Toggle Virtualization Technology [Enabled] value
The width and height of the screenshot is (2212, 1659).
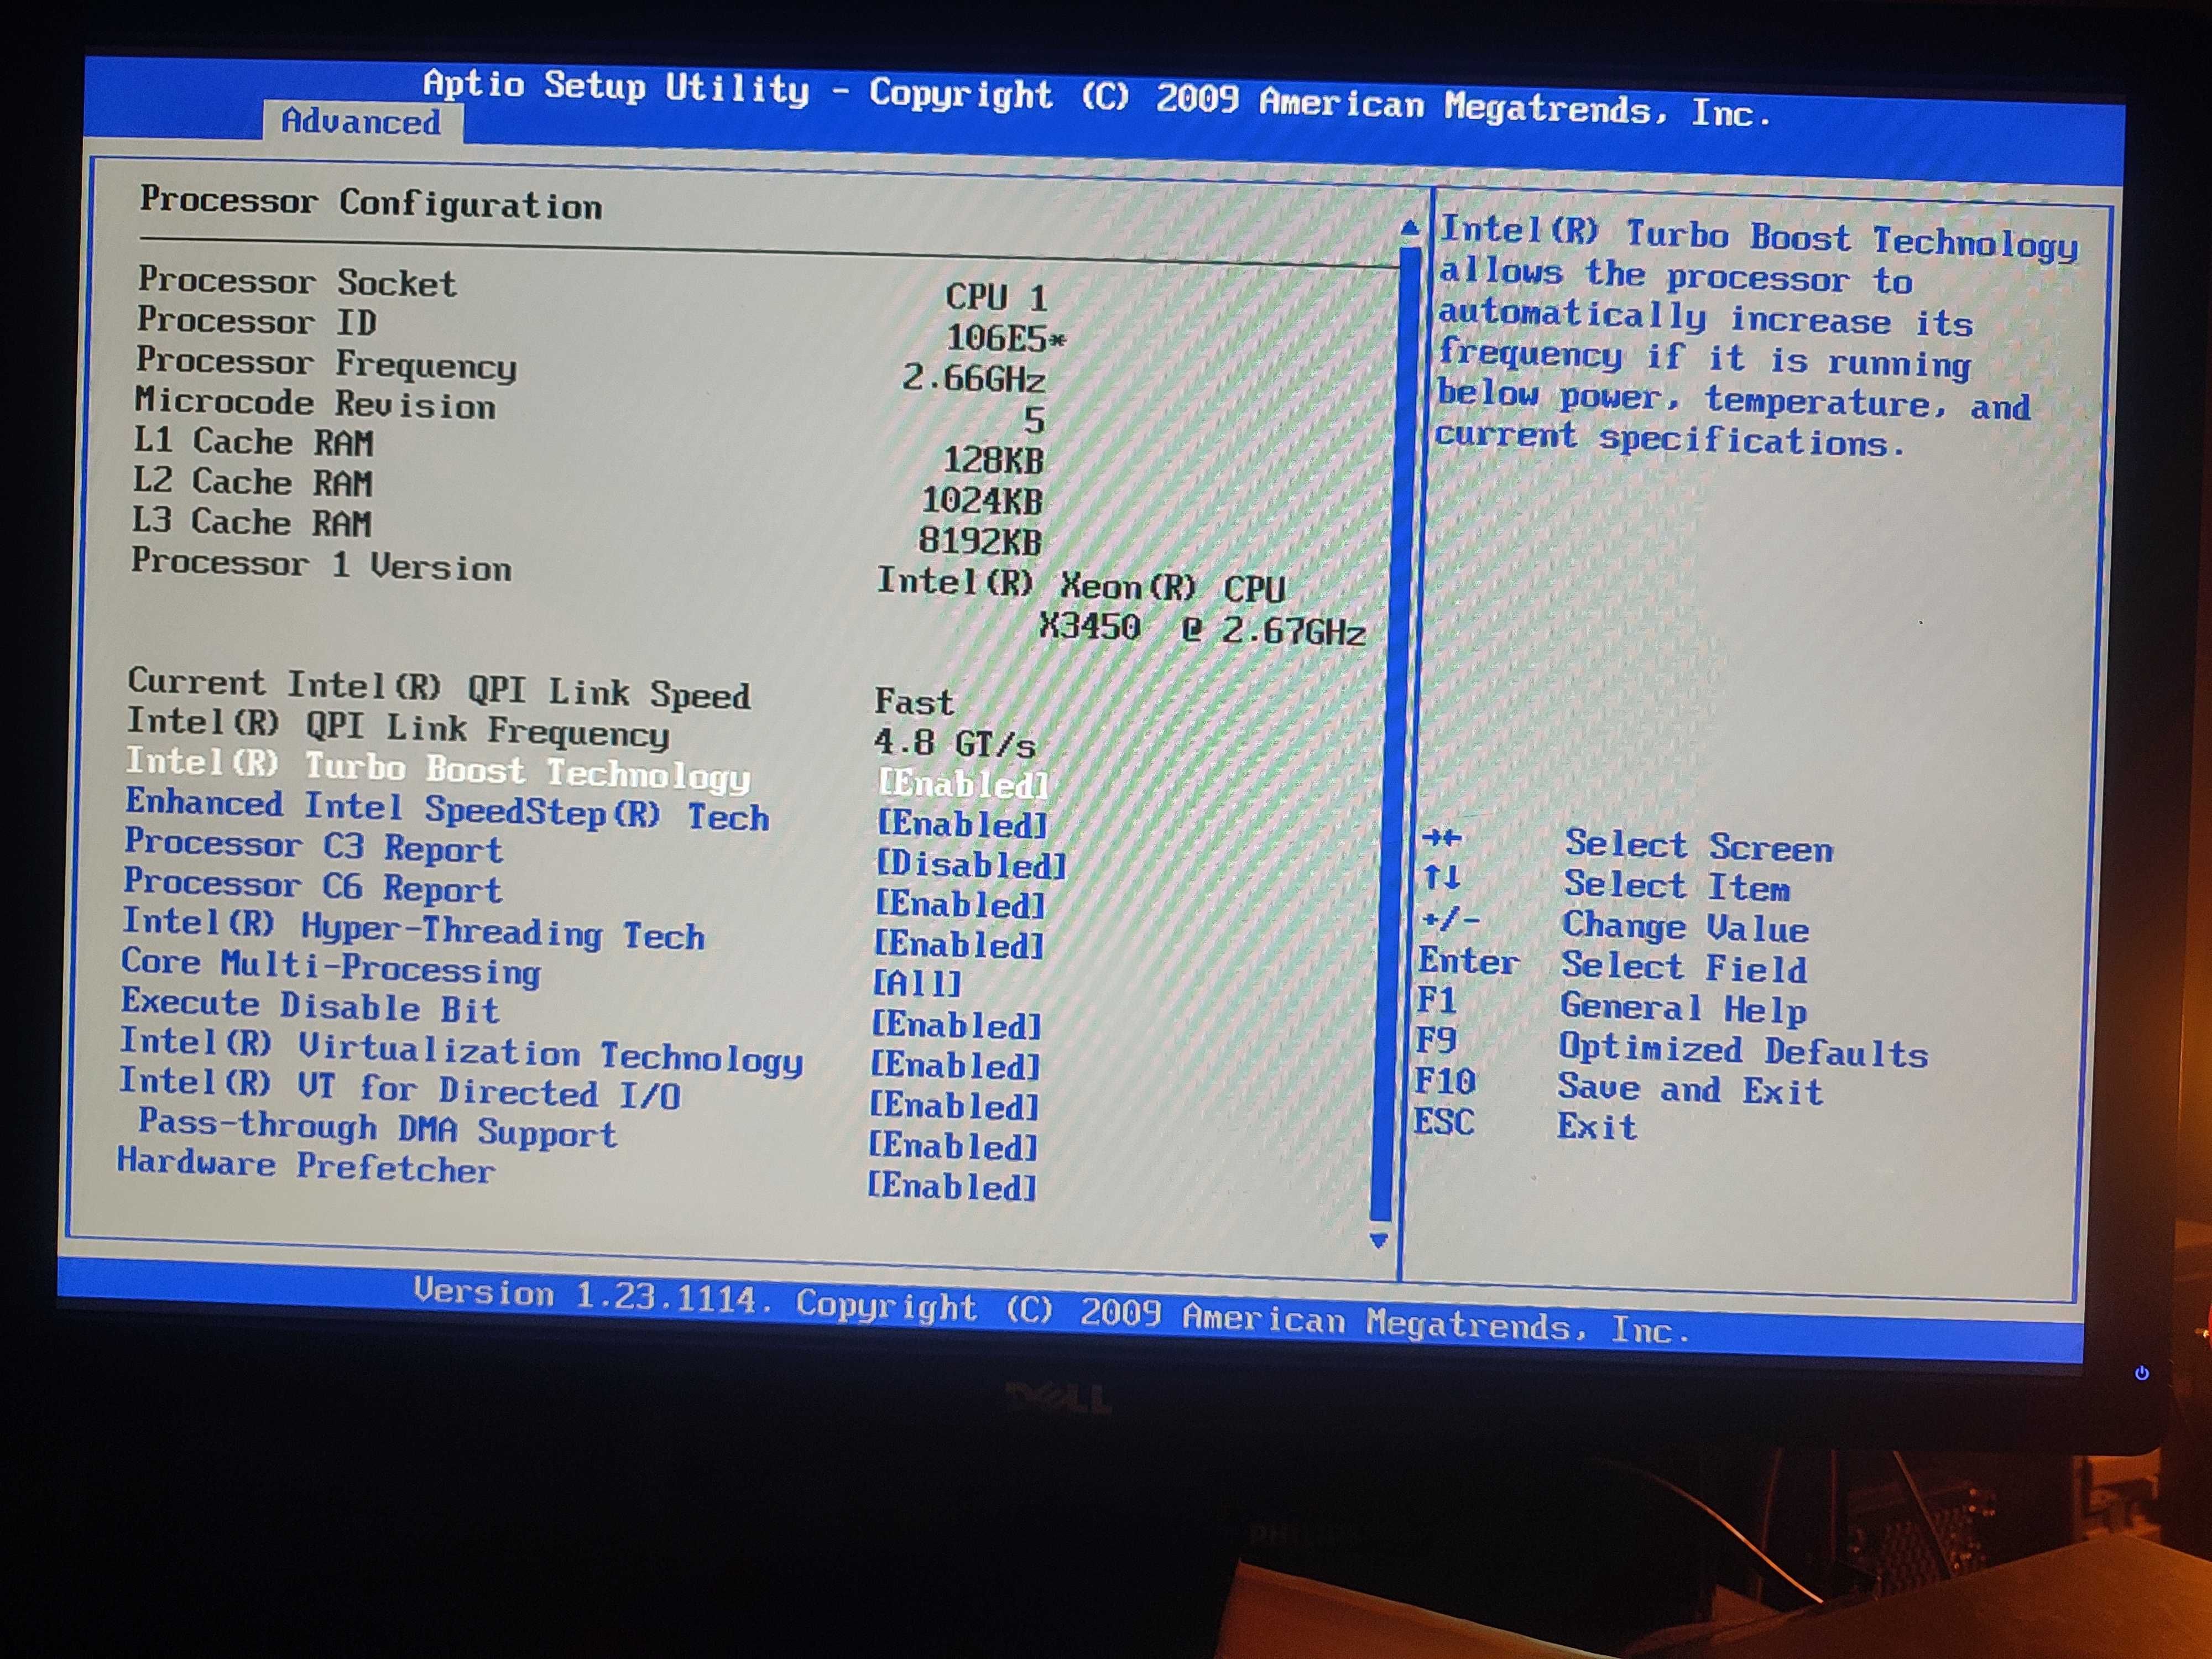955,1065
